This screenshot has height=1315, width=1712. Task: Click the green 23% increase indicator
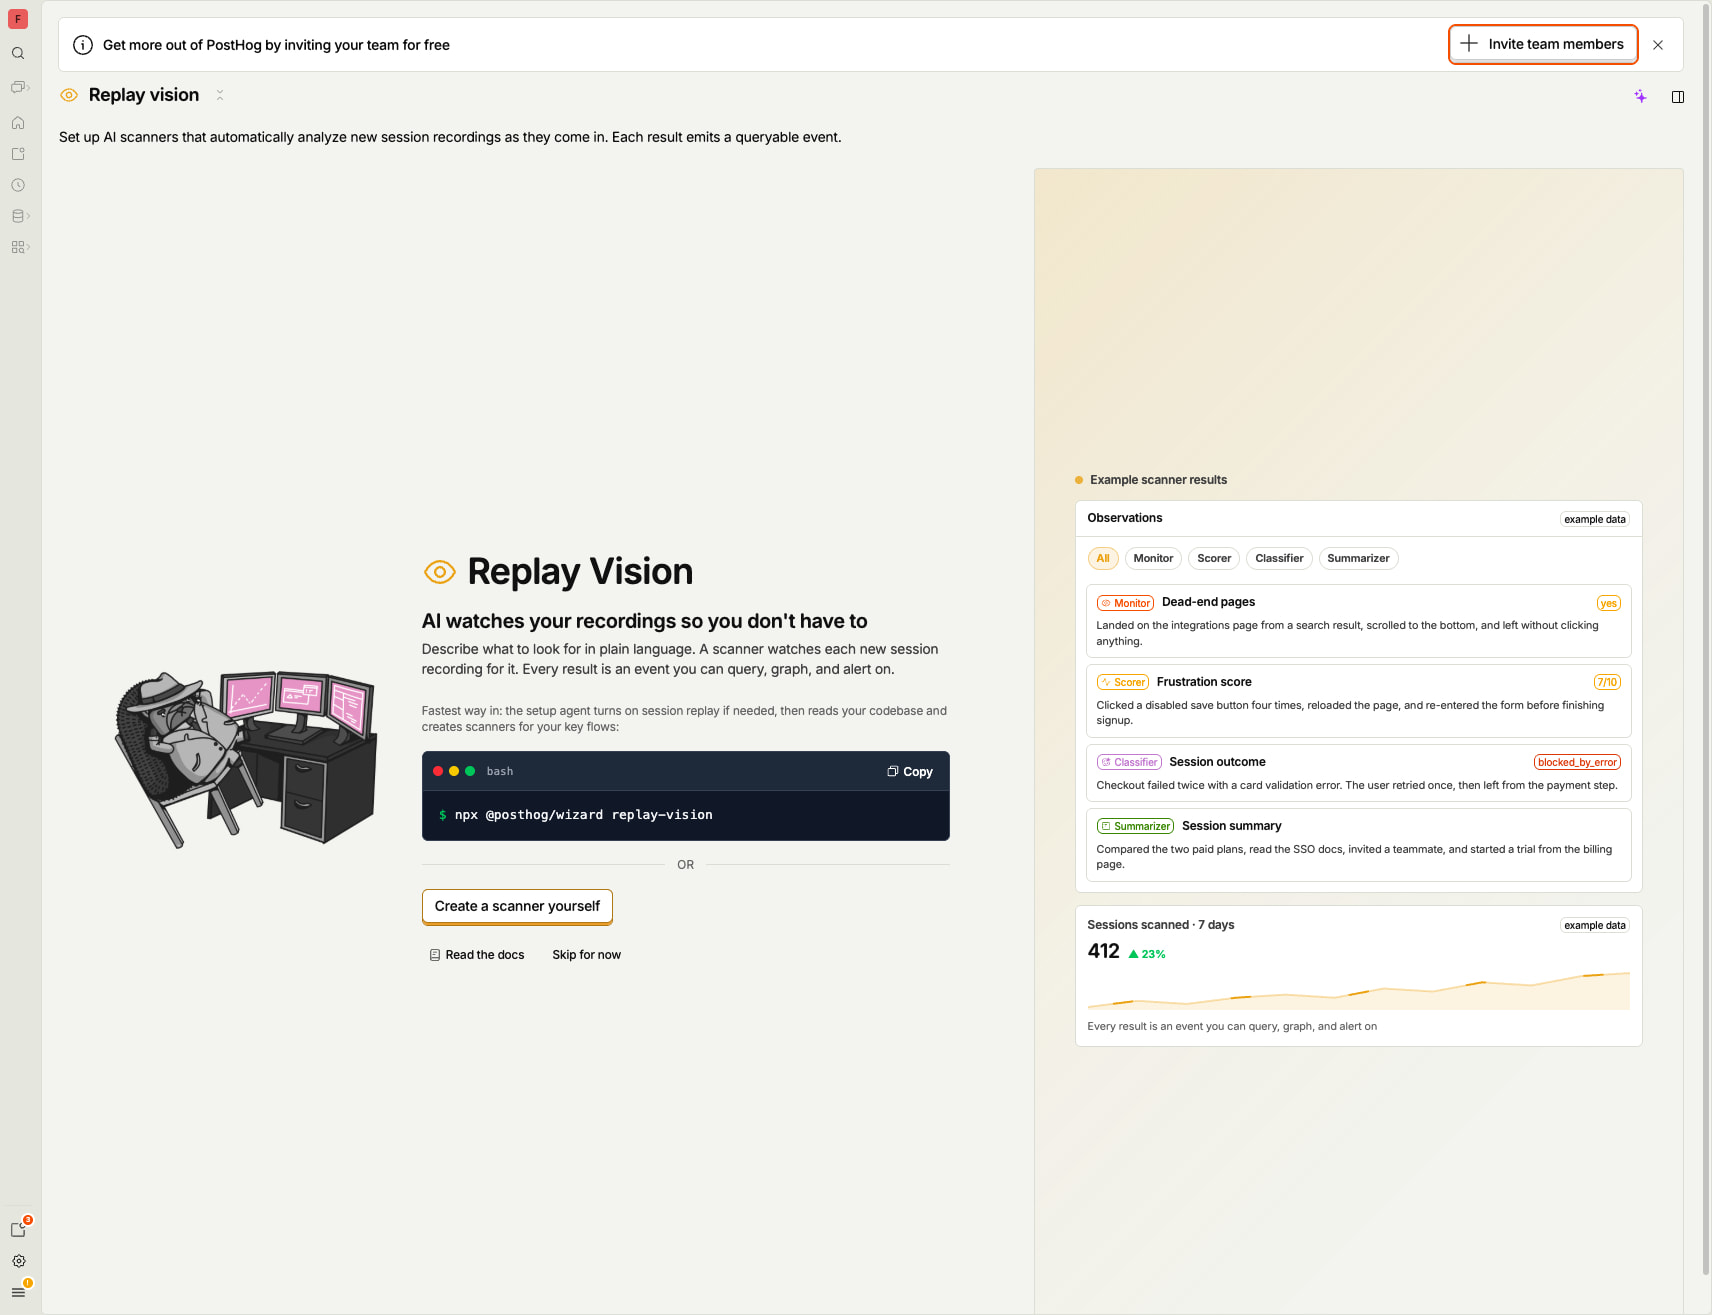click(1147, 954)
